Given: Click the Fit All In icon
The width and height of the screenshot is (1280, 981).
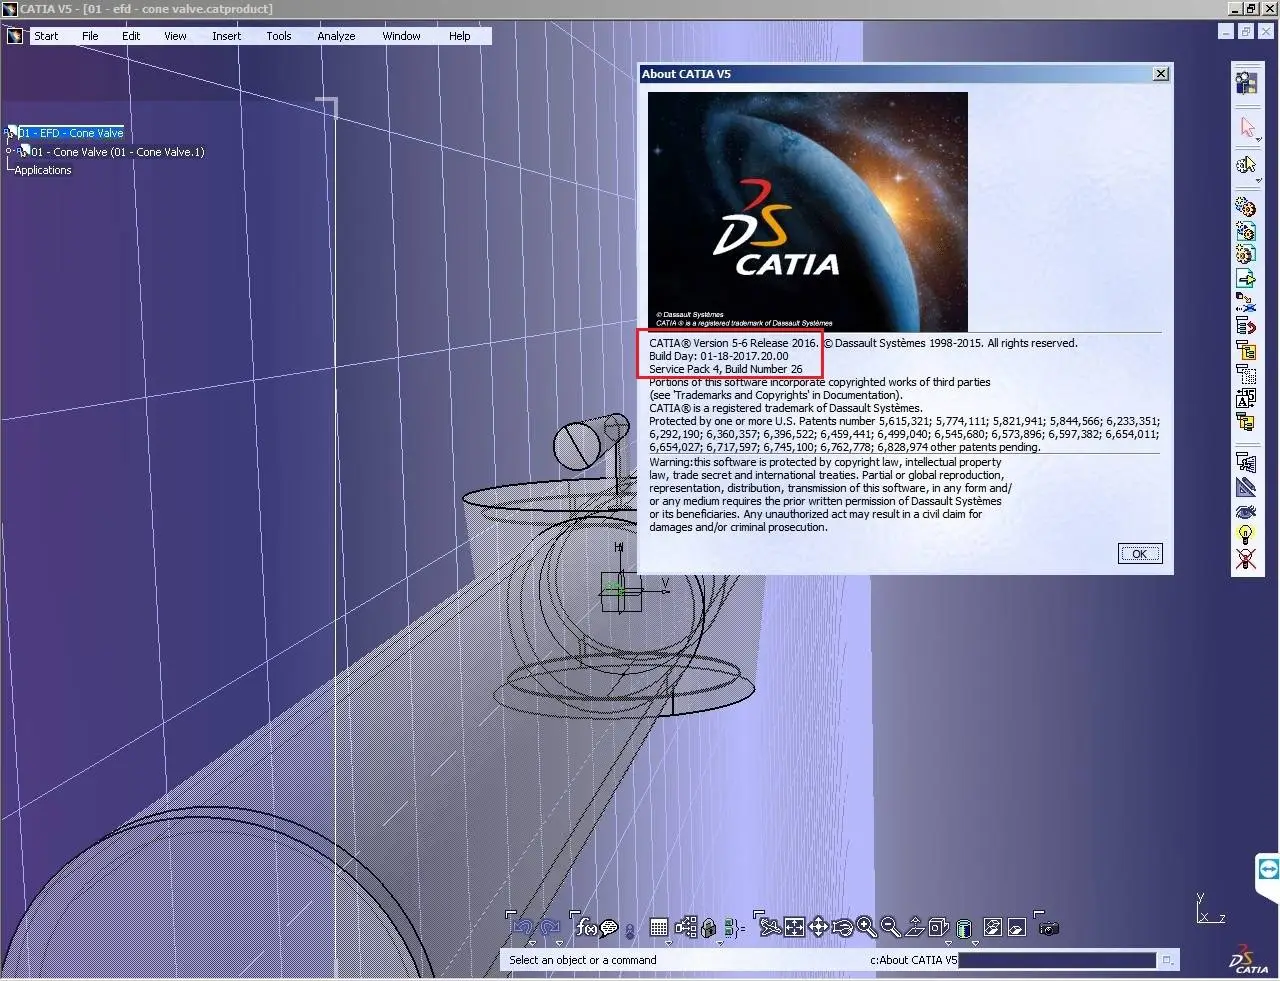Looking at the screenshot, I should 794,928.
